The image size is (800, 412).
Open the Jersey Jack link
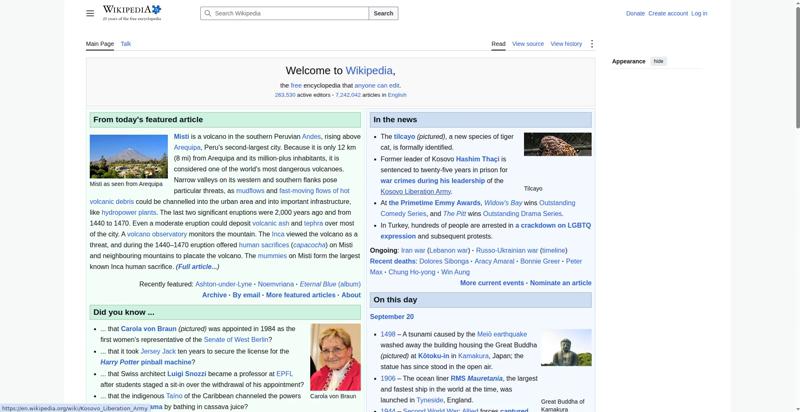(158, 351)
